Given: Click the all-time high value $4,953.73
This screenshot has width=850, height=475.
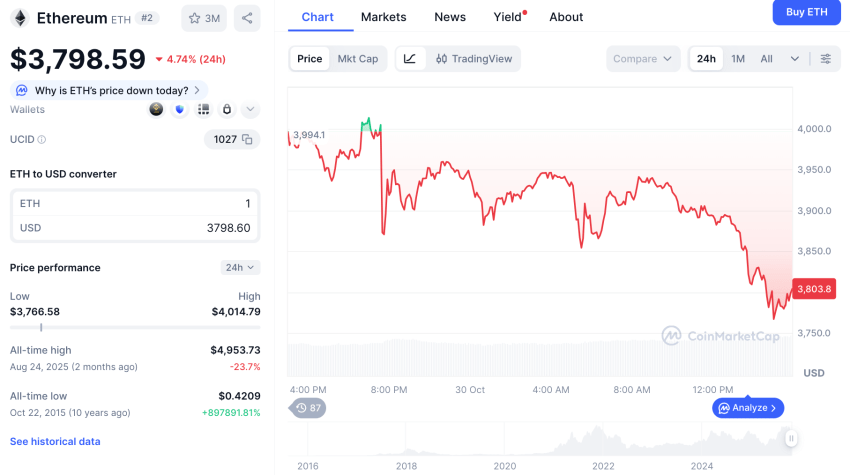Looking at the screenshot, I should [x=235, y=350].
